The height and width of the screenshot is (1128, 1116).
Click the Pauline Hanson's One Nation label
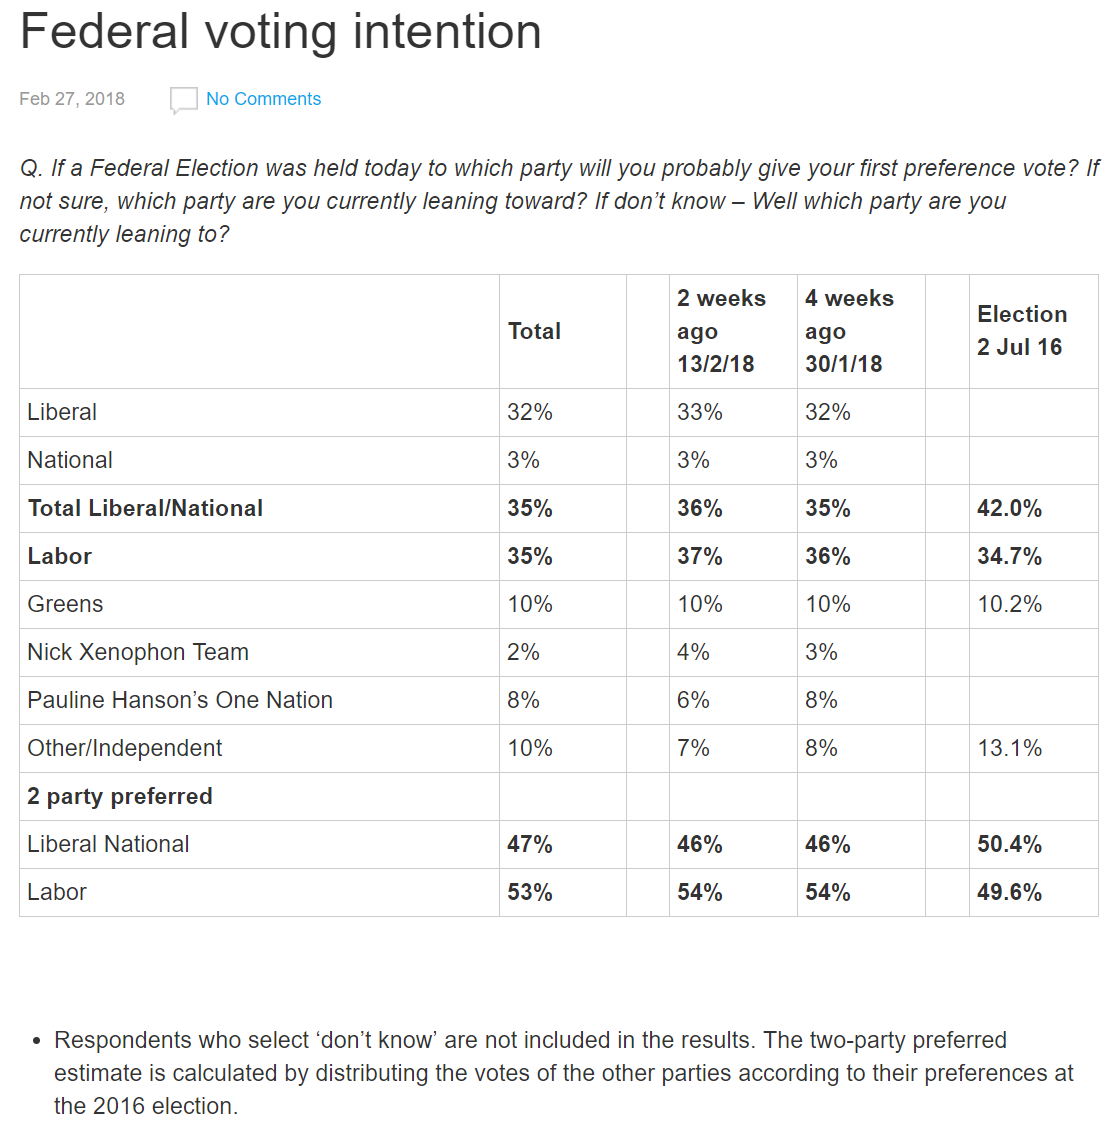180,700
